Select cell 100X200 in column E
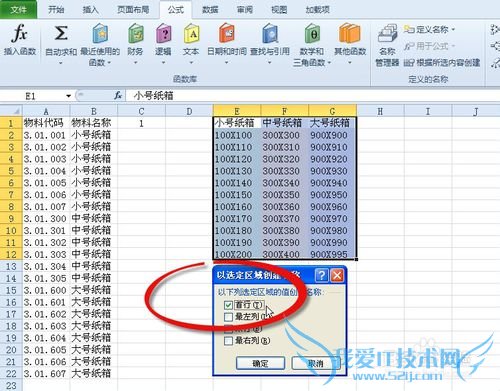The height and width of the screenshot is (391, 500). click(237, 254)
